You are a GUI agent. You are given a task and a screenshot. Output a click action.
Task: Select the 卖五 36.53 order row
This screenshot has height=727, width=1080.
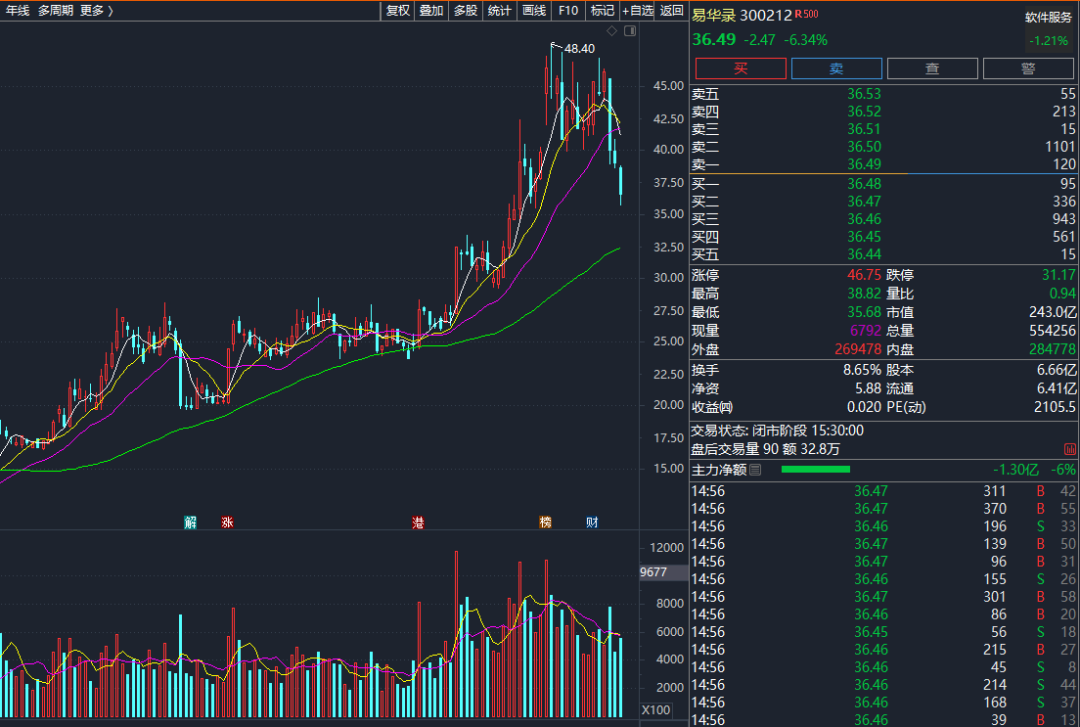coord(883,94)
